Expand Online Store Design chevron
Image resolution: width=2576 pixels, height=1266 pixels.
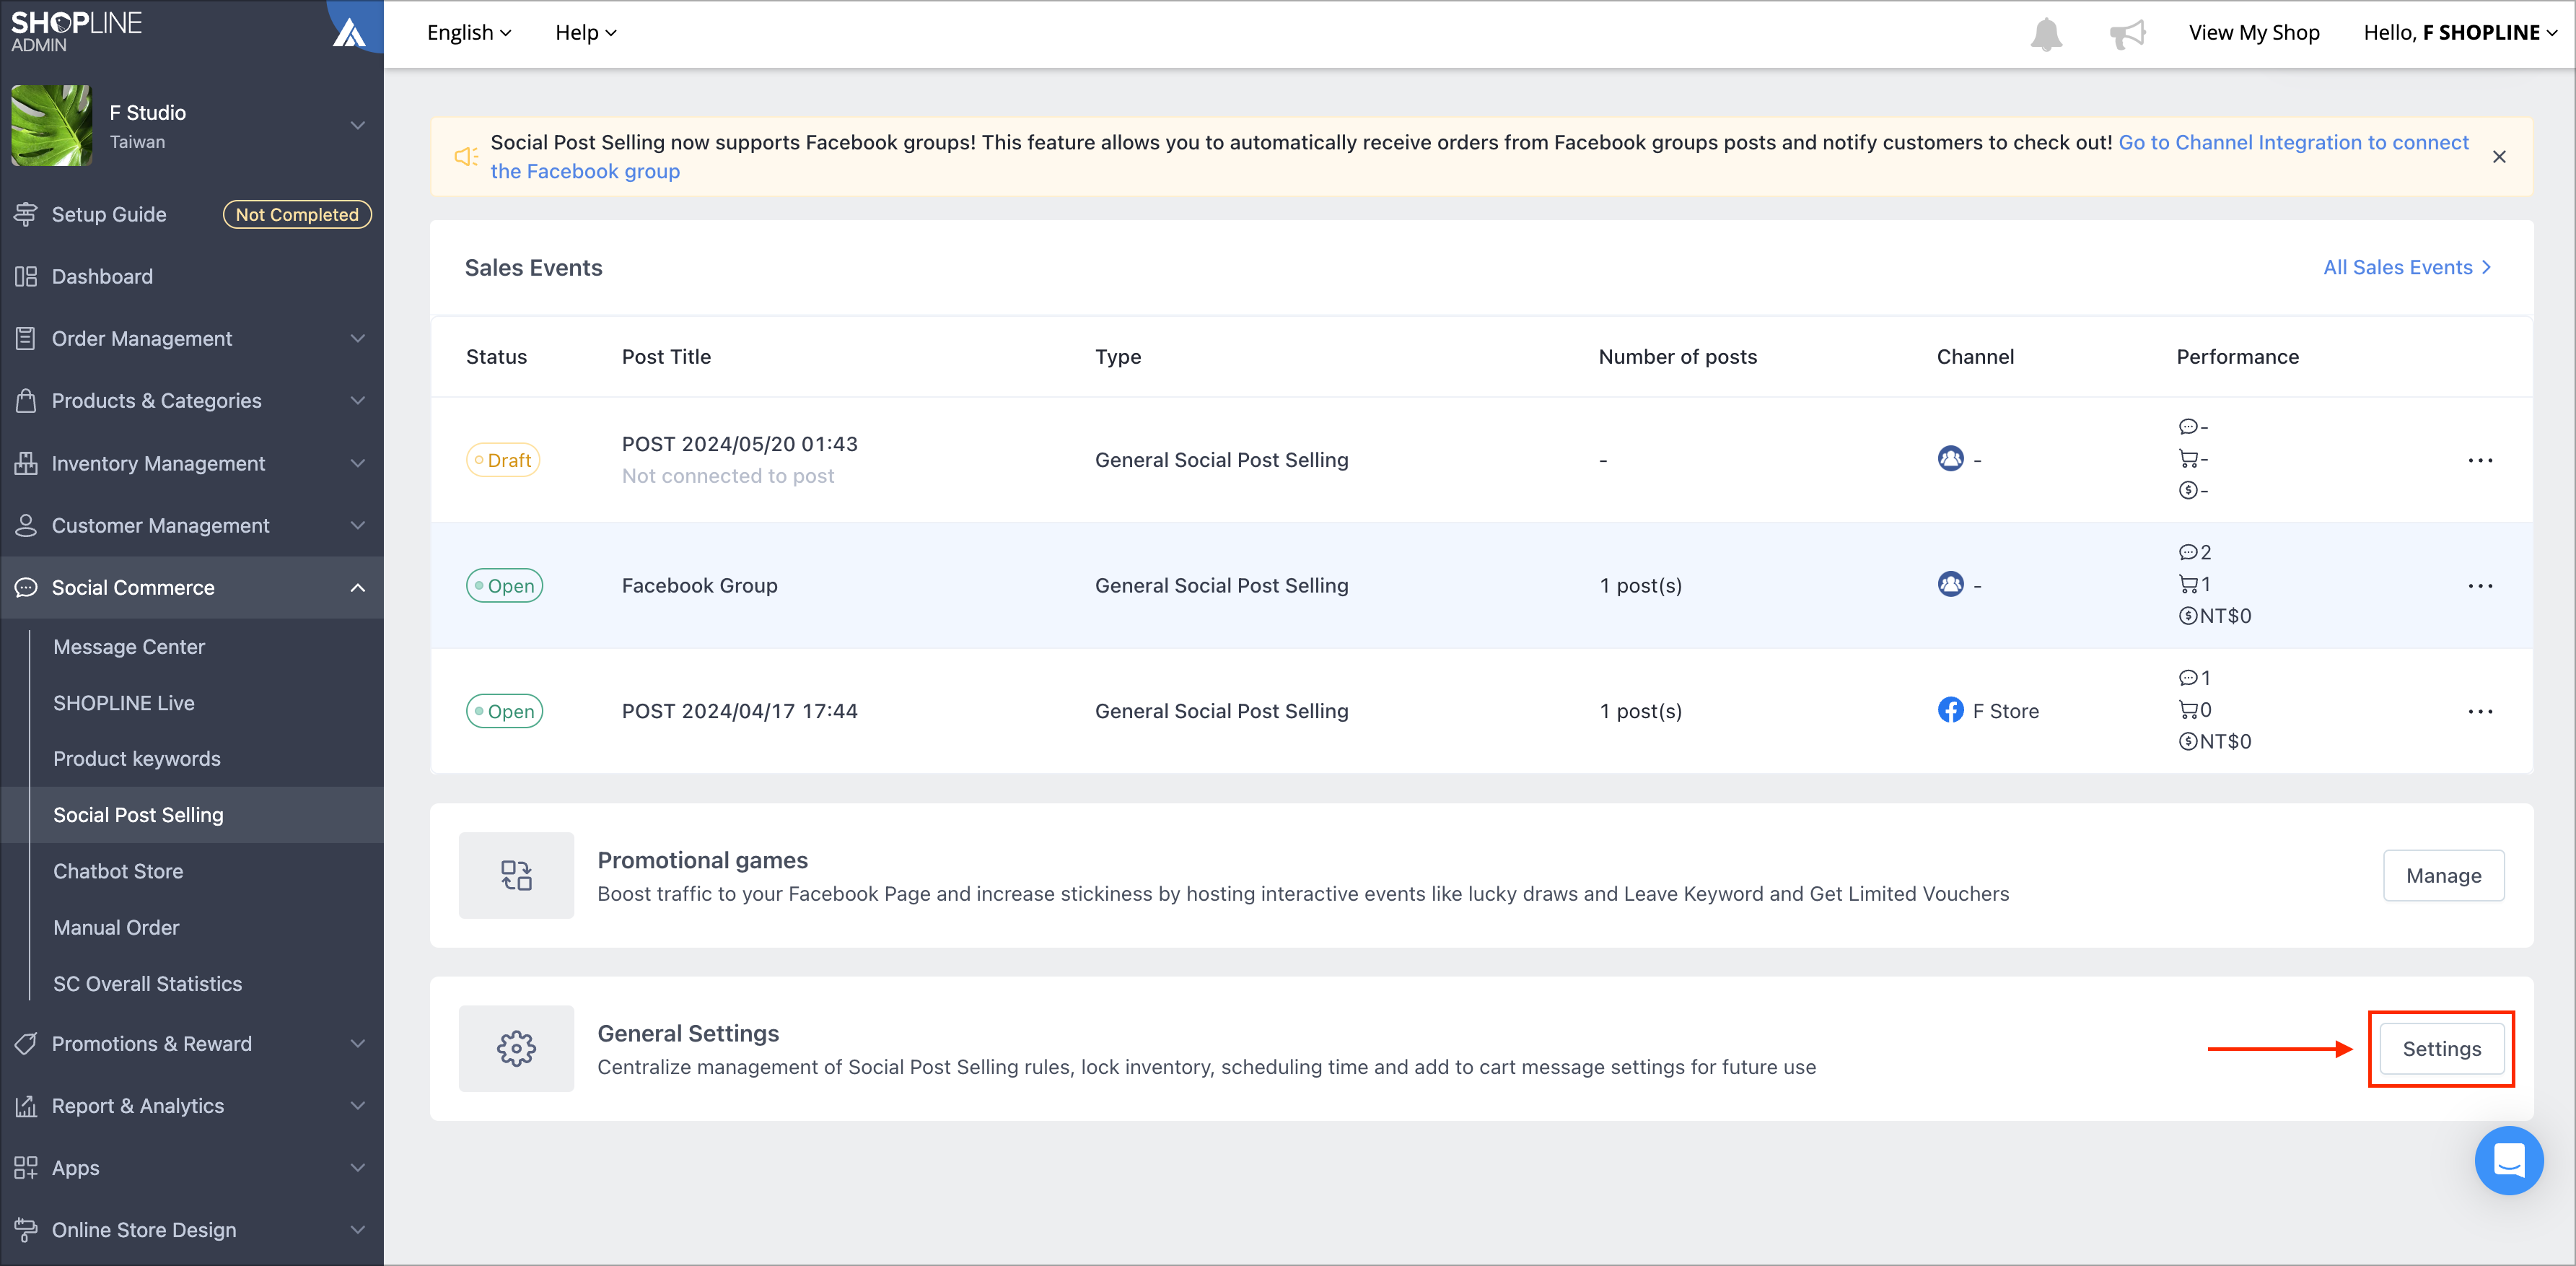click(x=357, y=1230)
